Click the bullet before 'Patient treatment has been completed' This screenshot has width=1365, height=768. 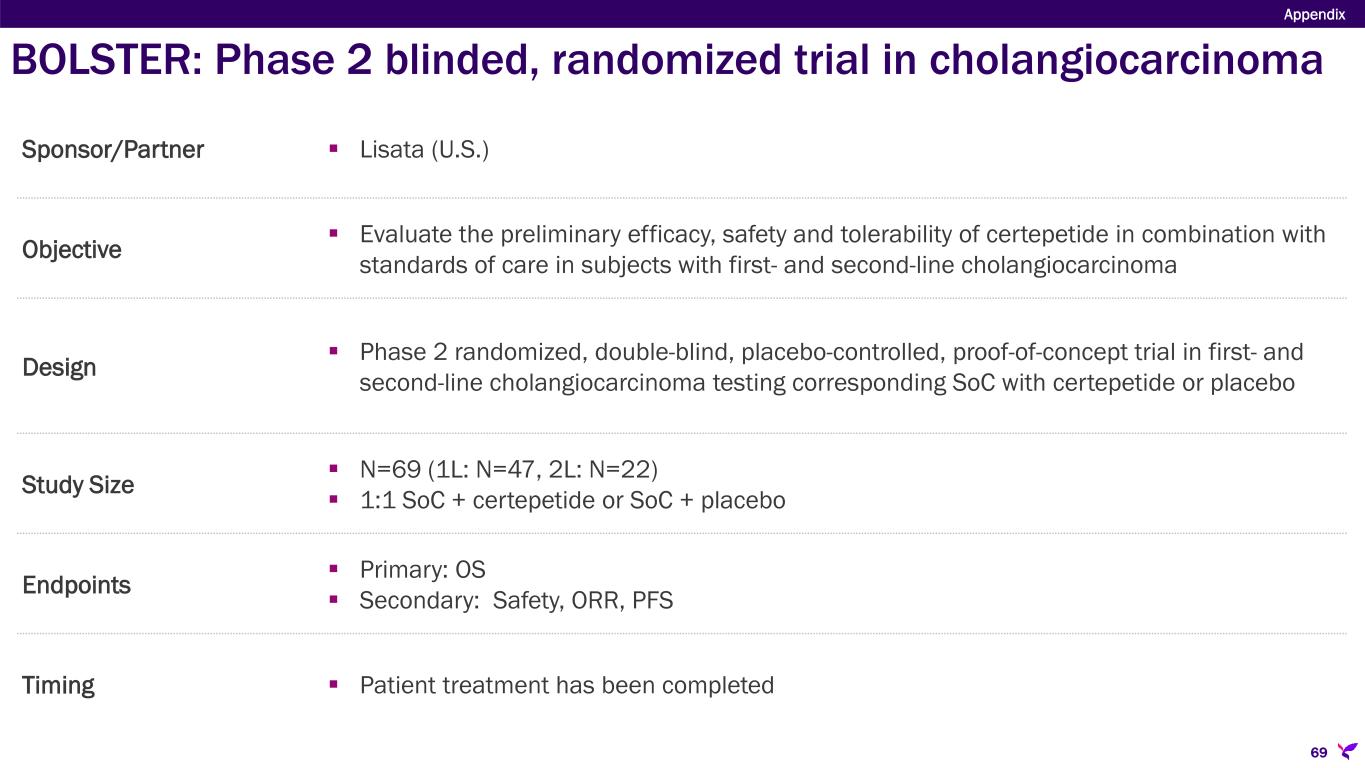[x=334, y=685]
